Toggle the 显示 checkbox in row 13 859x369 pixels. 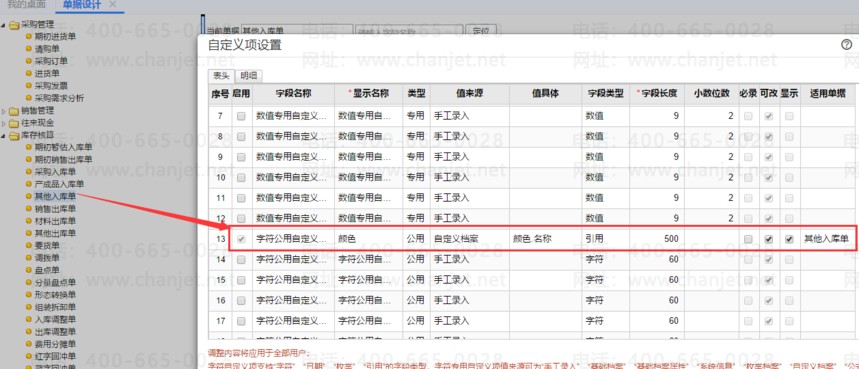(789, 239)
